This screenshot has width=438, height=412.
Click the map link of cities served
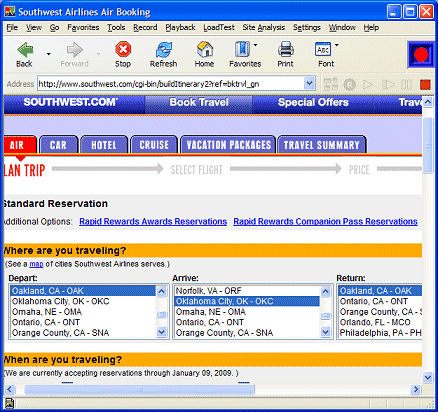click(x=36, y=264)
